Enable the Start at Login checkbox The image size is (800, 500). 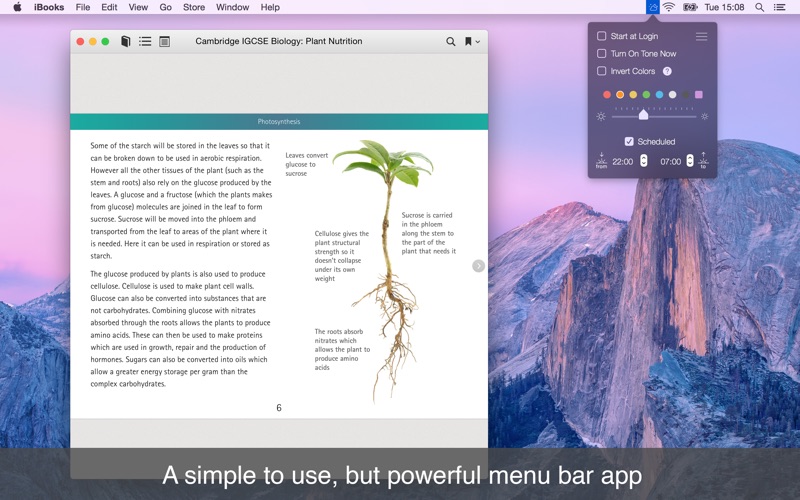(x=601, y=36)
